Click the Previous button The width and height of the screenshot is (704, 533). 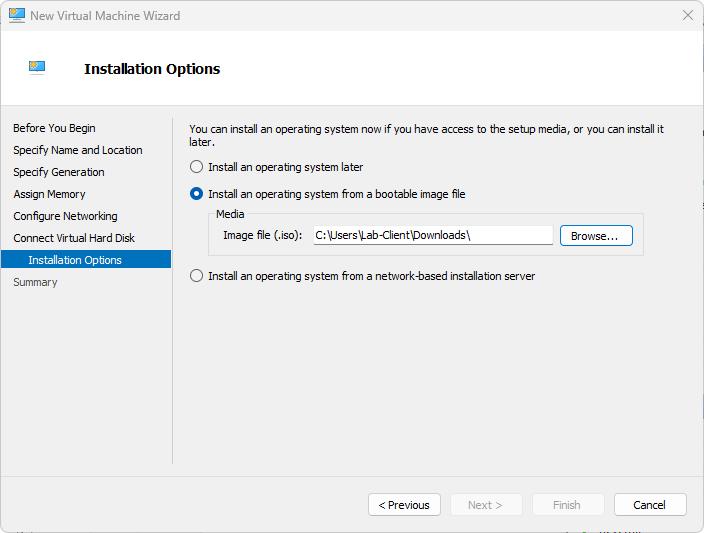click(404, 505)
